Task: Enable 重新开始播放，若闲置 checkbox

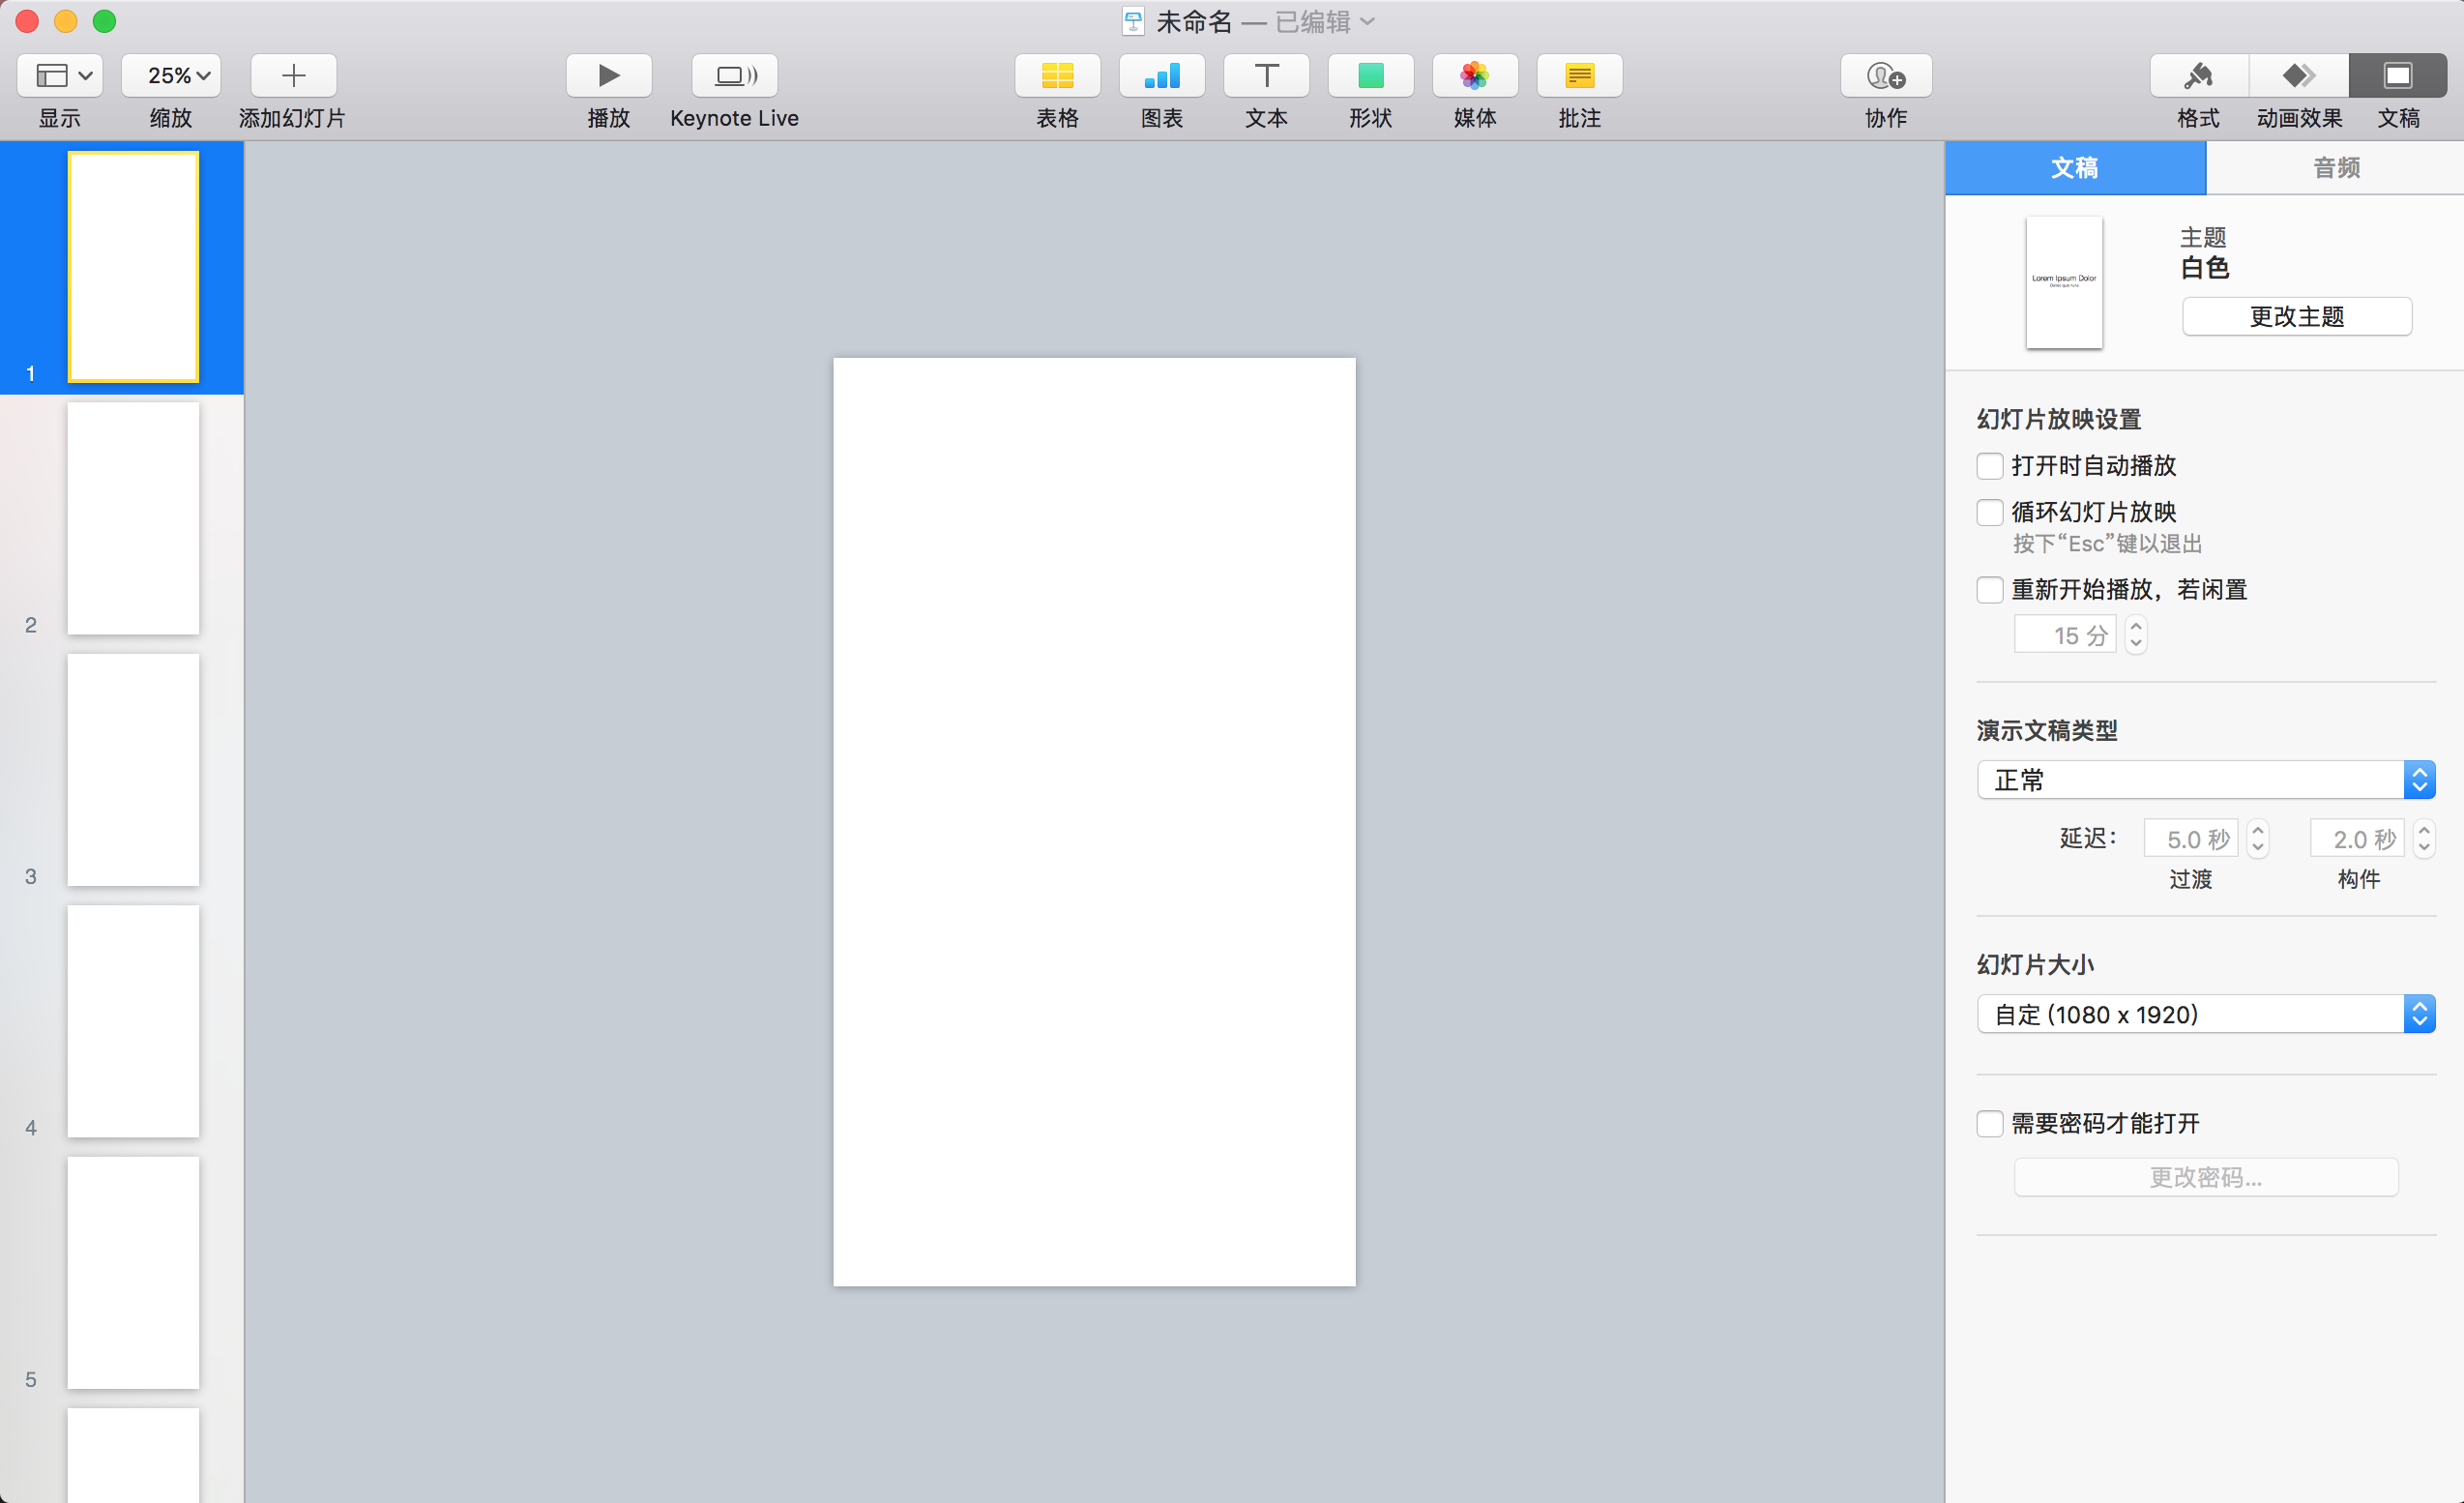Action: pyautogui.click(x=1990, y=590)
